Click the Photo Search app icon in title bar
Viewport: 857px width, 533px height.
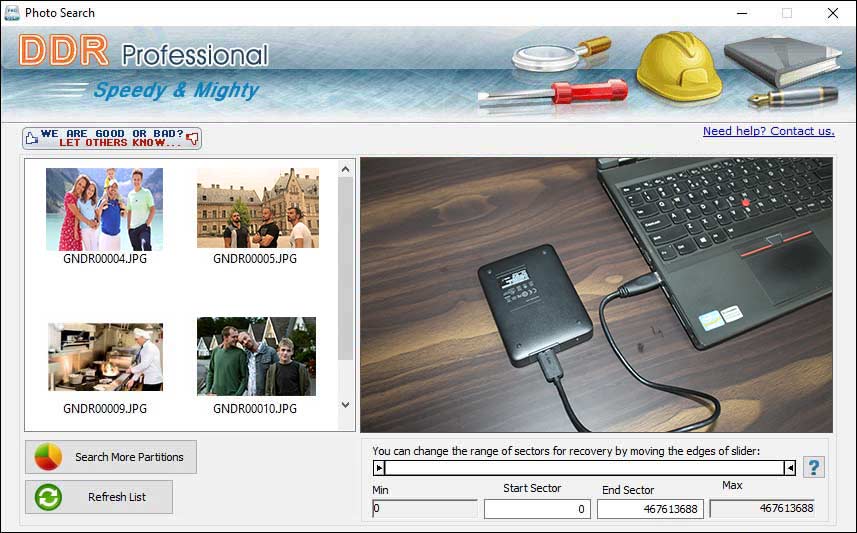pos(11,13)
